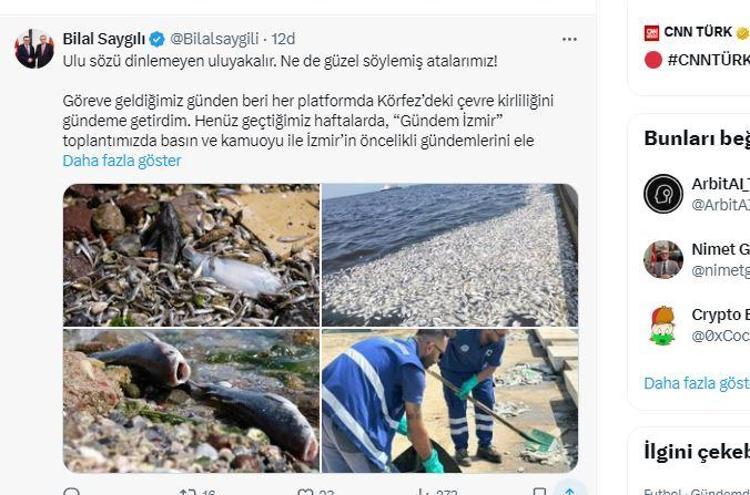This screenshot has height=495, width=750.
Task: Click the bookmark icon below the tweet
Action: click(540, 492)
